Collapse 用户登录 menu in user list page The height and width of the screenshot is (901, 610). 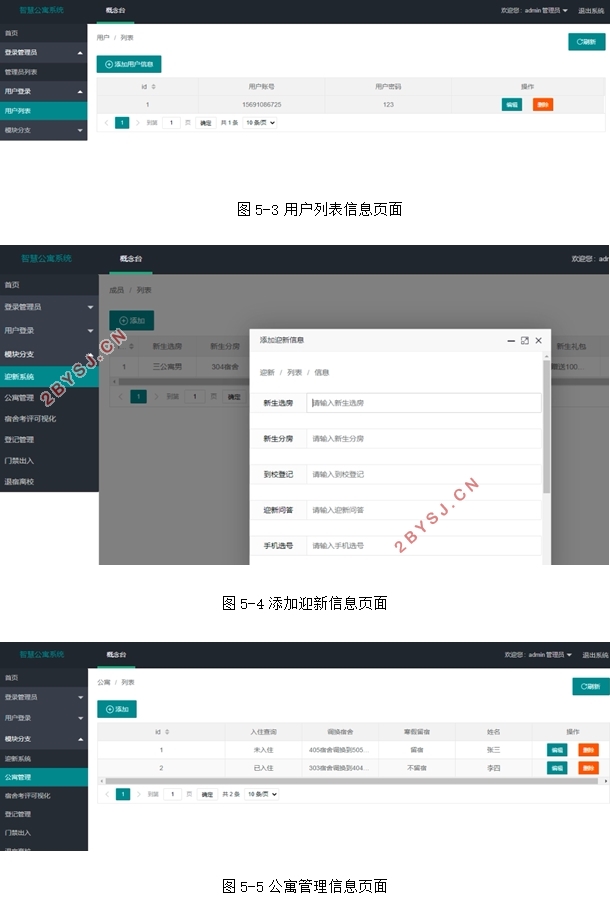[x=44, y=91]
